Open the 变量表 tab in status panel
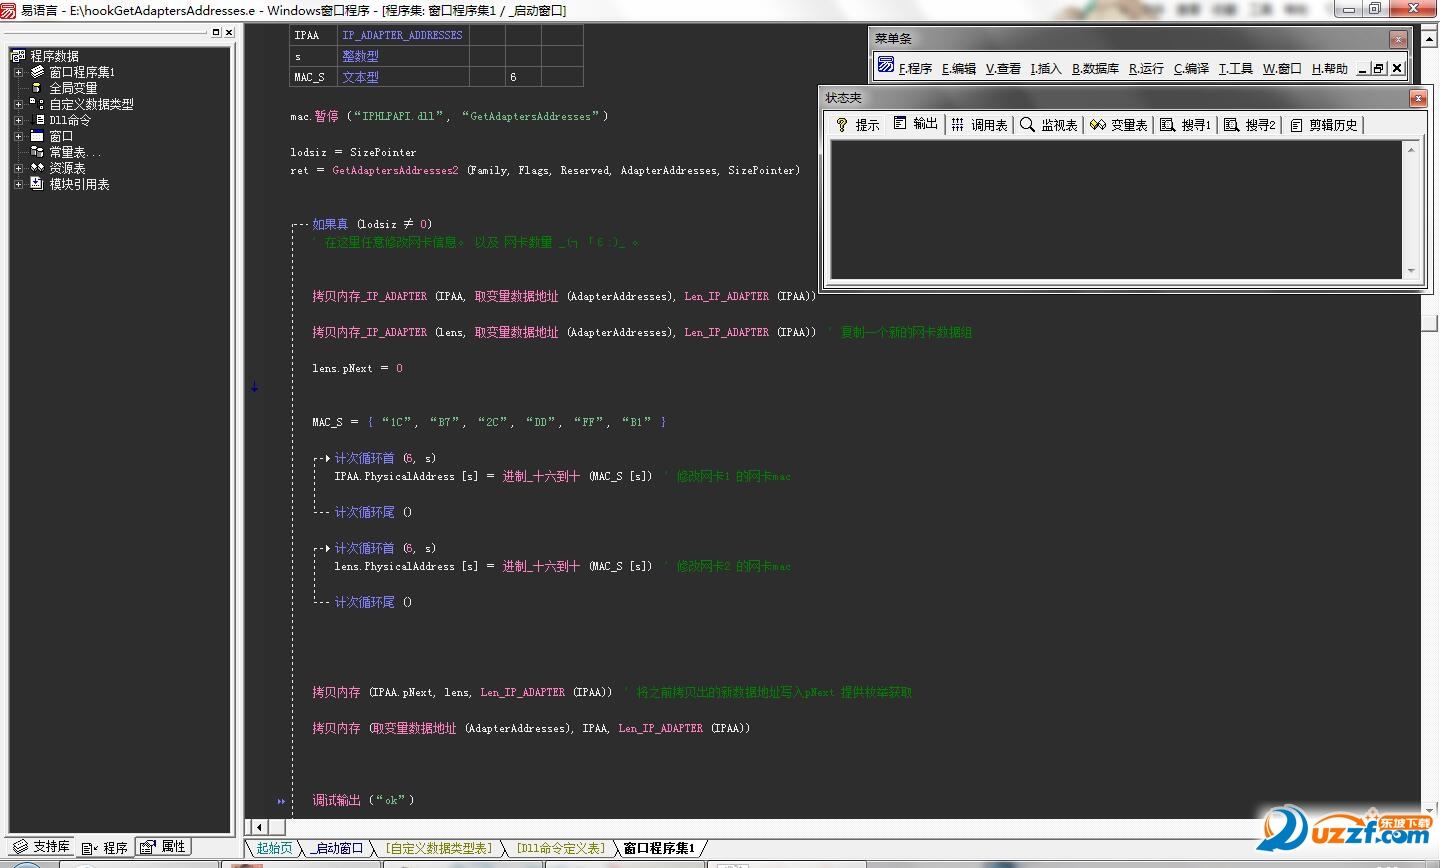The height and width of the screenshot is (868, 1440). tap(1118, 125)
